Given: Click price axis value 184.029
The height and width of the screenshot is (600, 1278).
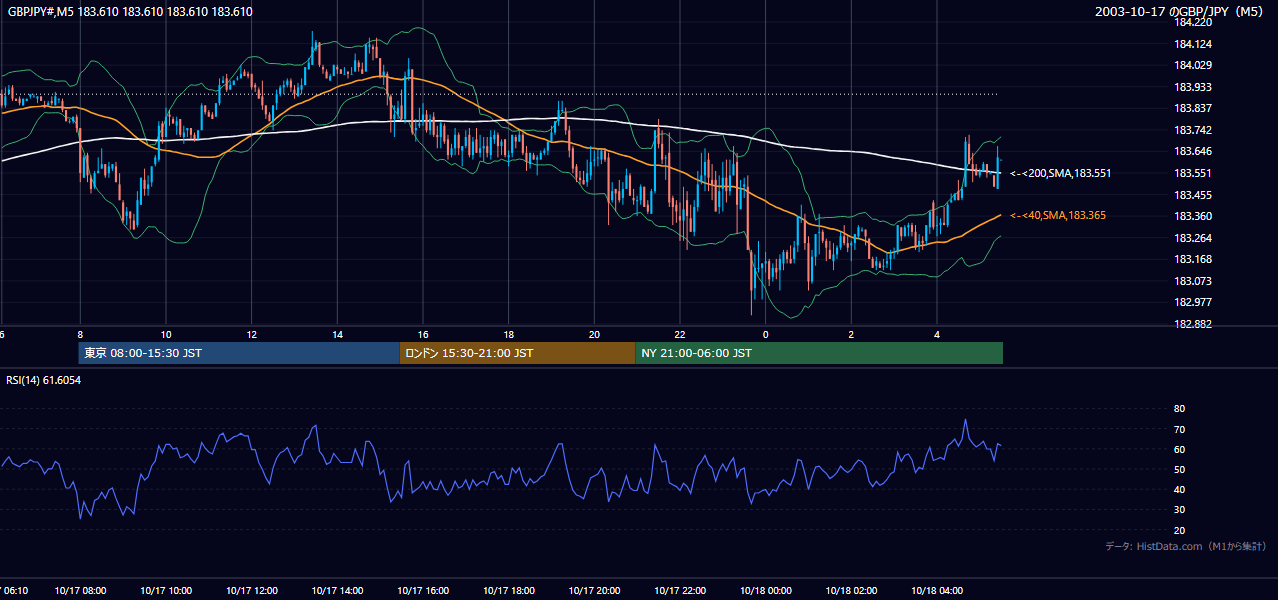Looking at the screenshot, I should (x=1193, y=65).
